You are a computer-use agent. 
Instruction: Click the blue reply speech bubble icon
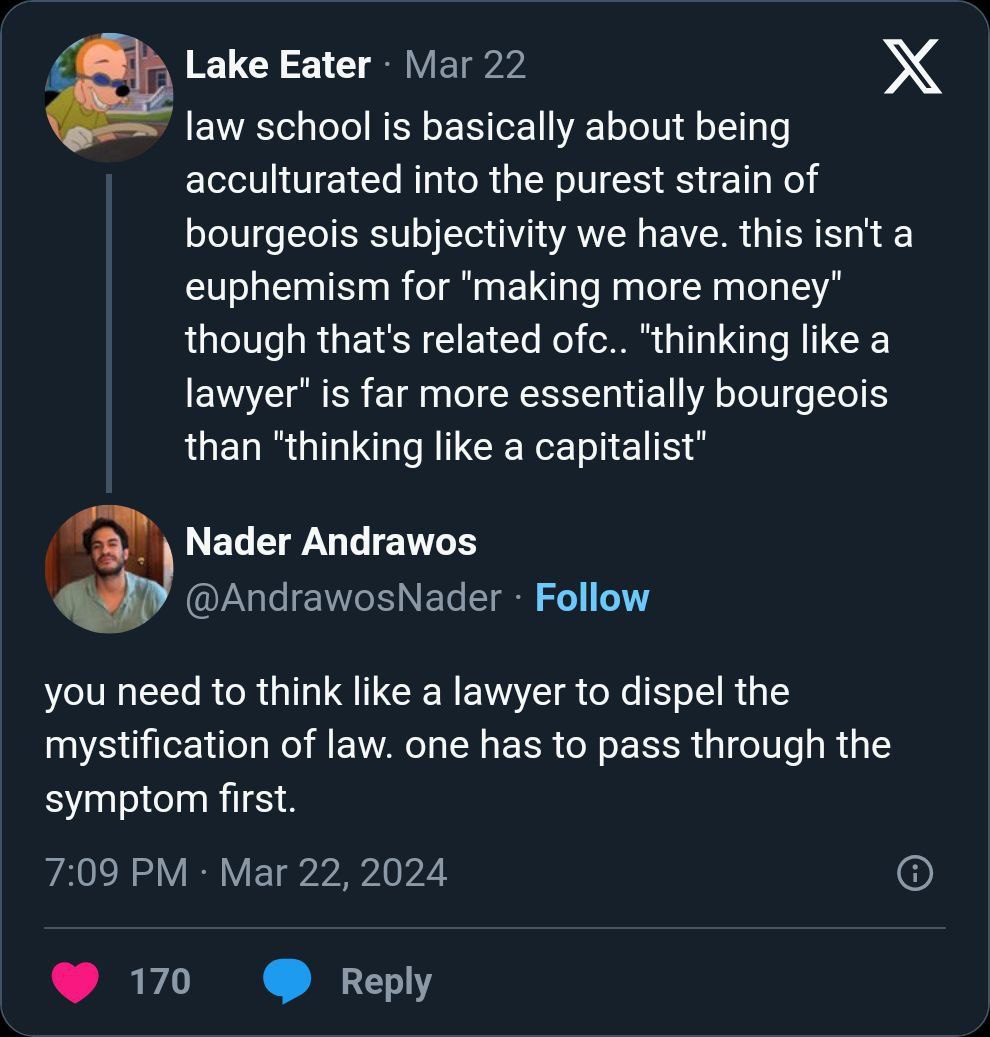[287, 981]
